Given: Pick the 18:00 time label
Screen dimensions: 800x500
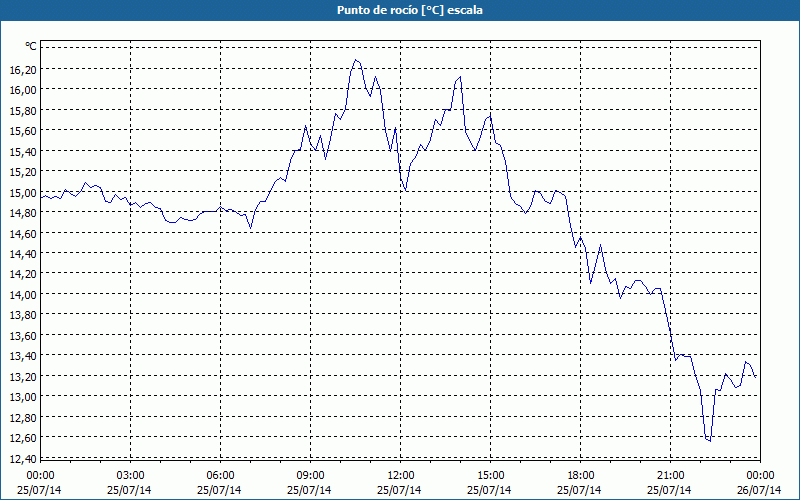Looking at the screenshot, I should tap(581, 476).
